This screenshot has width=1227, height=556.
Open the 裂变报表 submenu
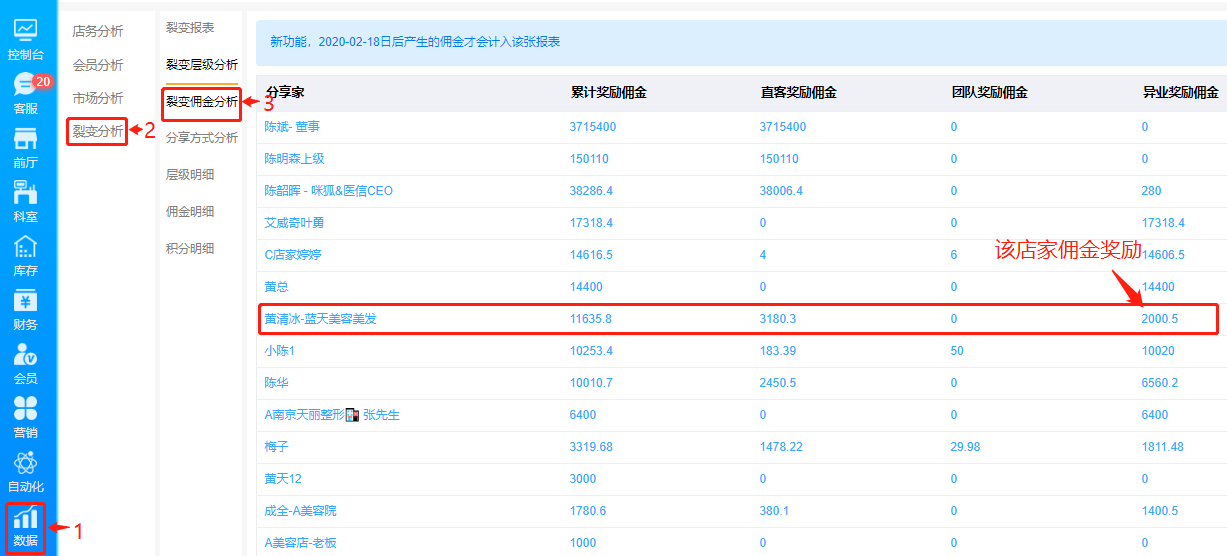(x=190, y=28)
